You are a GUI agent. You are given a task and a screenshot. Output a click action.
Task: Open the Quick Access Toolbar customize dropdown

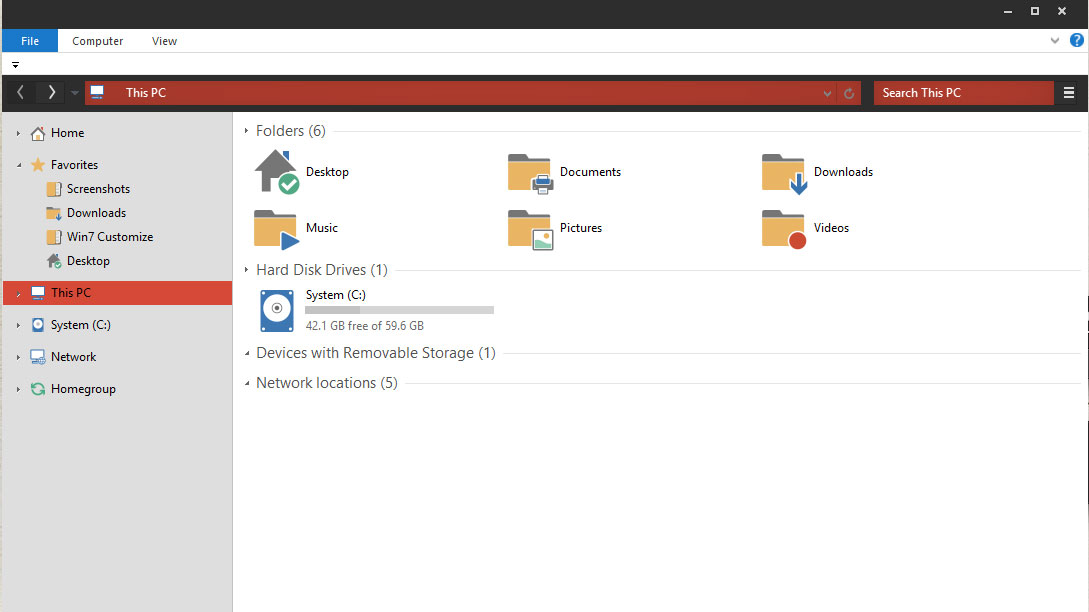click(x=15, y=65)
